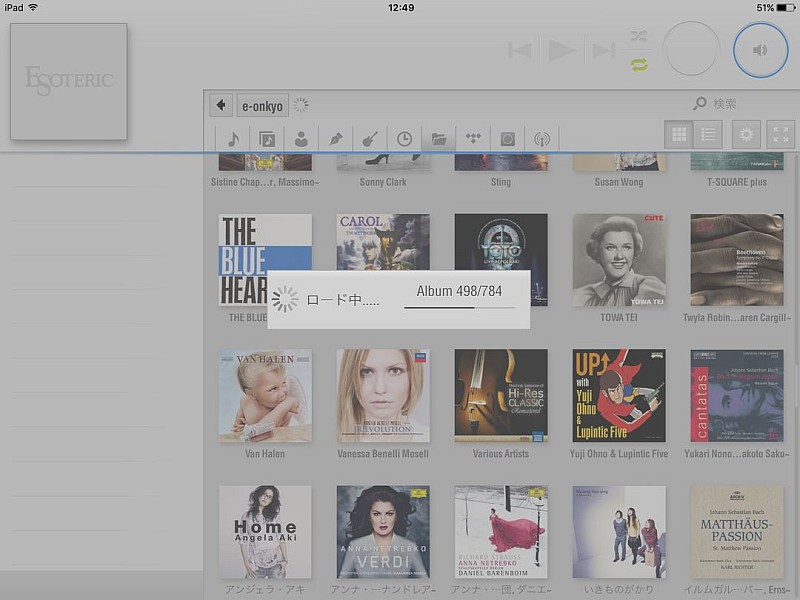This screenshot has height=600, width=800.
Task: Open the internet radio category
Action: 541,138
